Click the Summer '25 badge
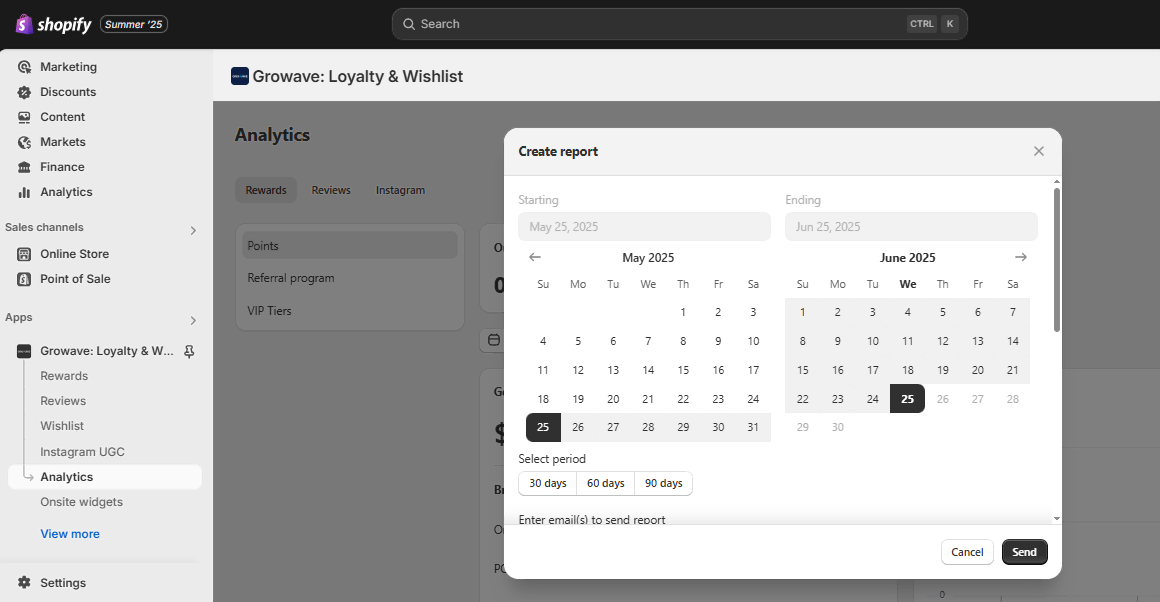This screenshot has width=1160, height=602. coord(134,24)
